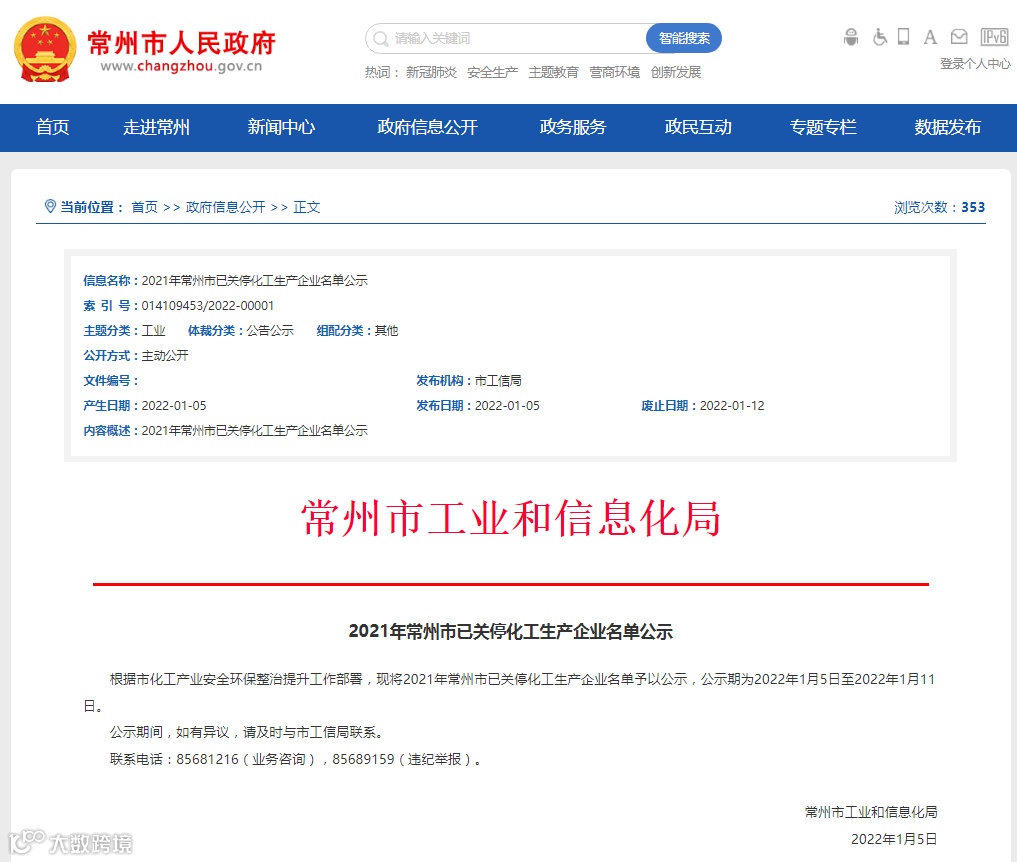1017x862 pixels.
Task: Open the 数据发布 navigation tab
Action: [948, 127]
